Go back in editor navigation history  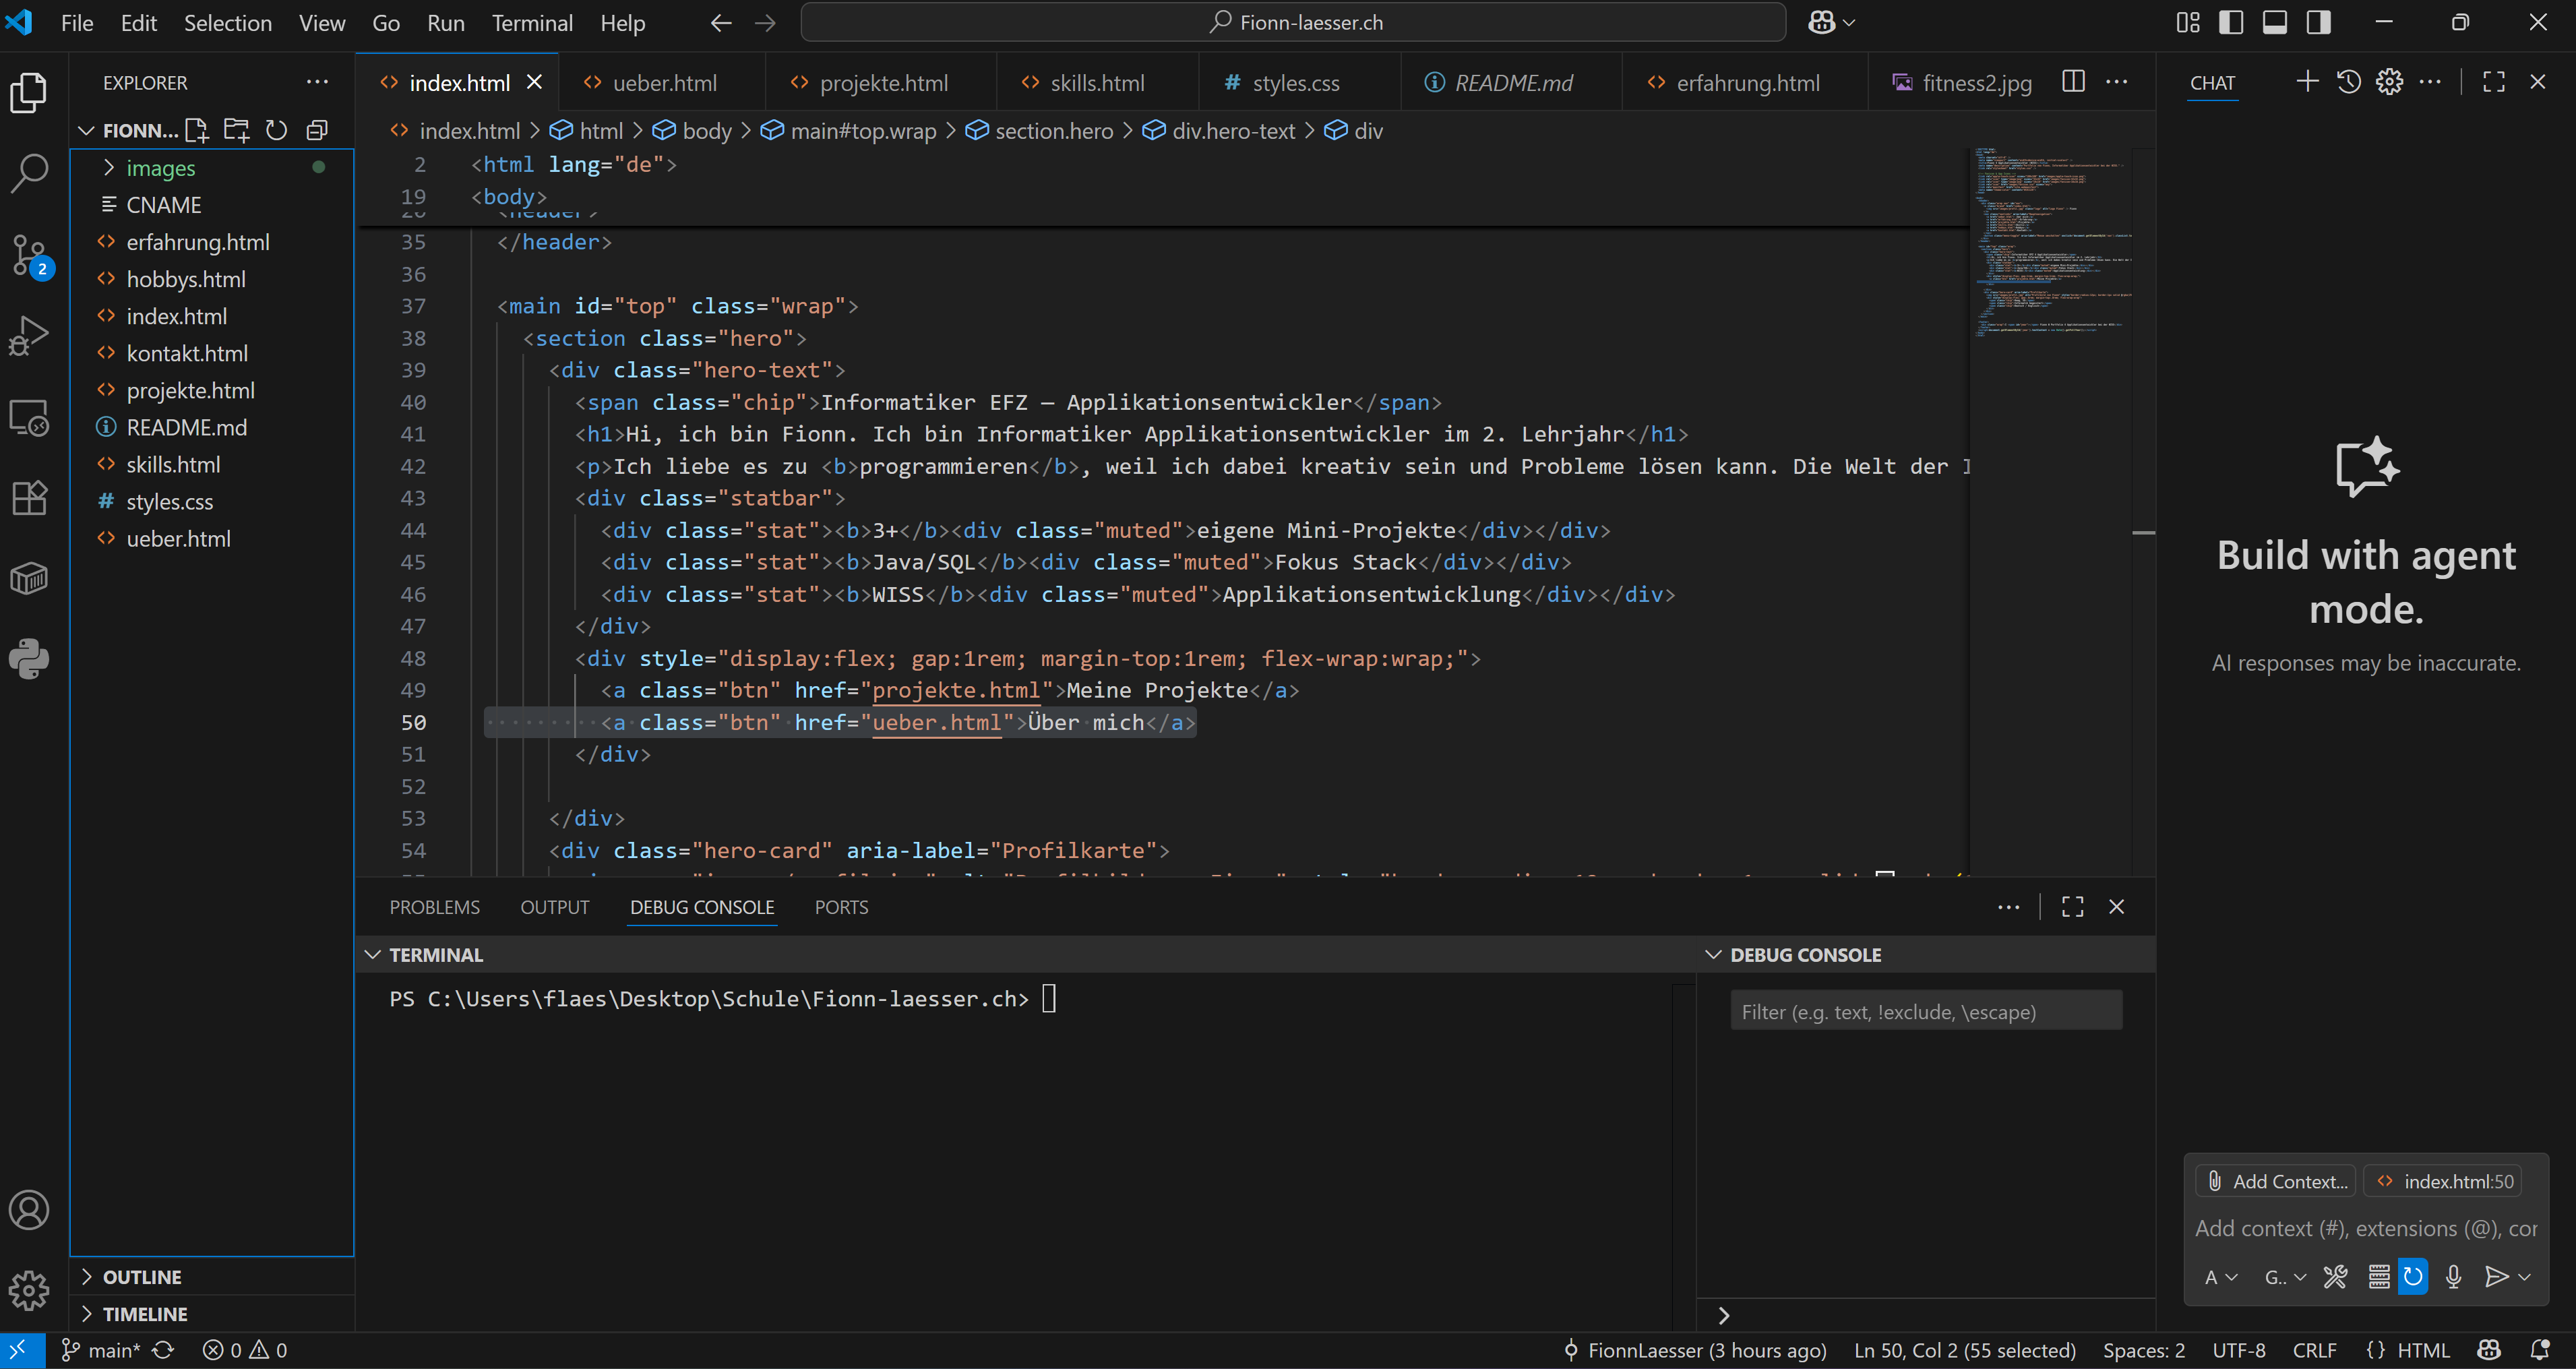(x=721, y=23)
